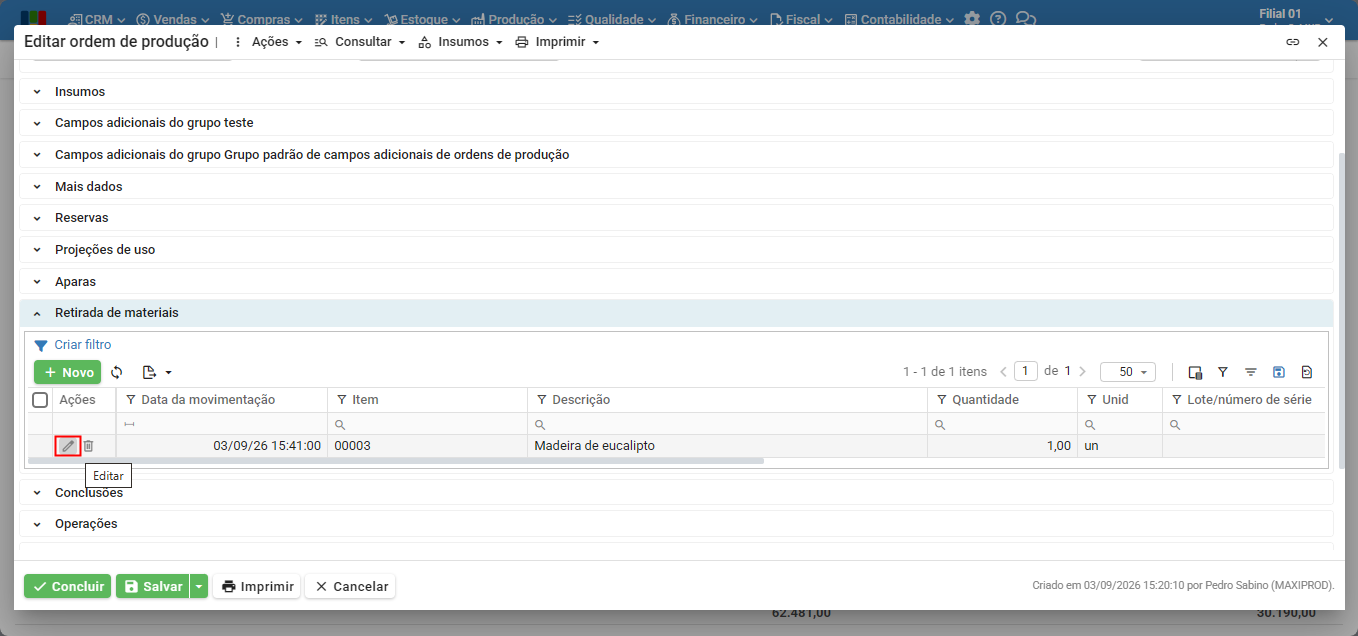Click the funnel icon on Descrição column header
Viewport: 1358px width, 636px height.
coord(542,400)
